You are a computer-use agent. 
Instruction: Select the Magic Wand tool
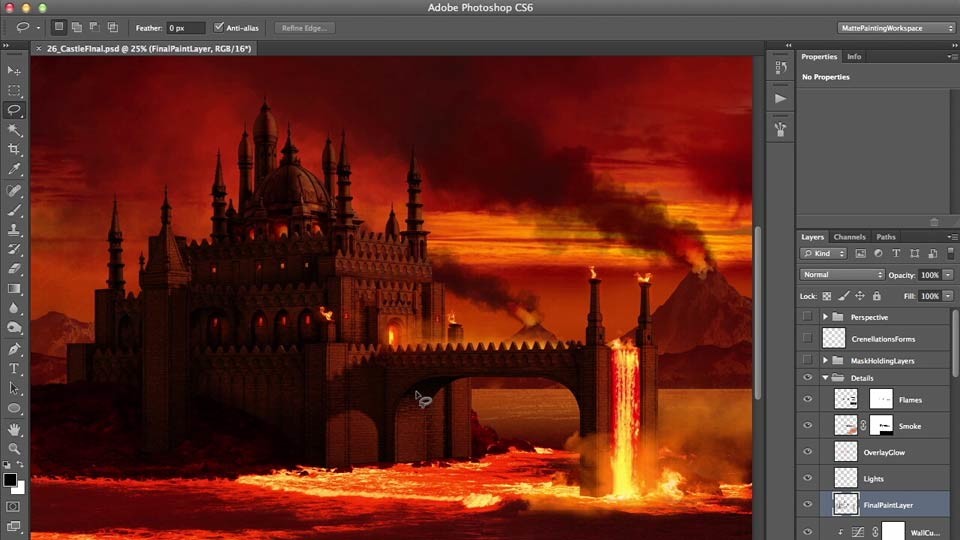click(13, 130)
